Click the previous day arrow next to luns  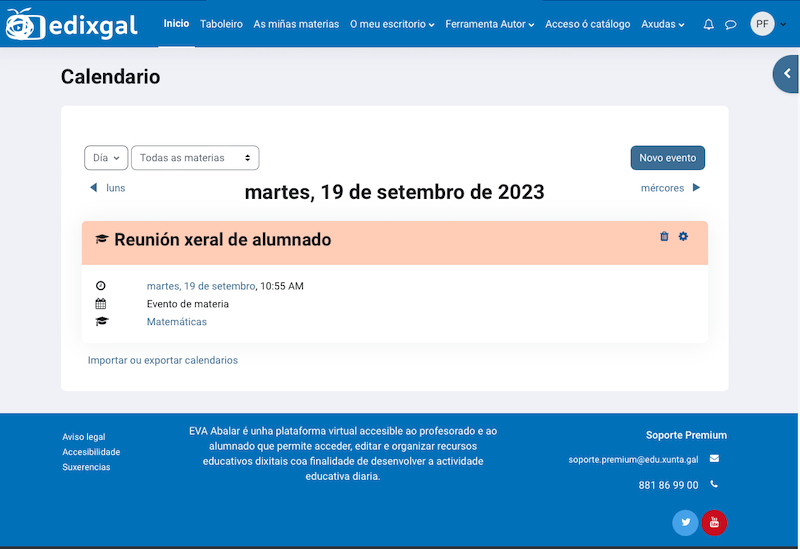click(93, 188)
